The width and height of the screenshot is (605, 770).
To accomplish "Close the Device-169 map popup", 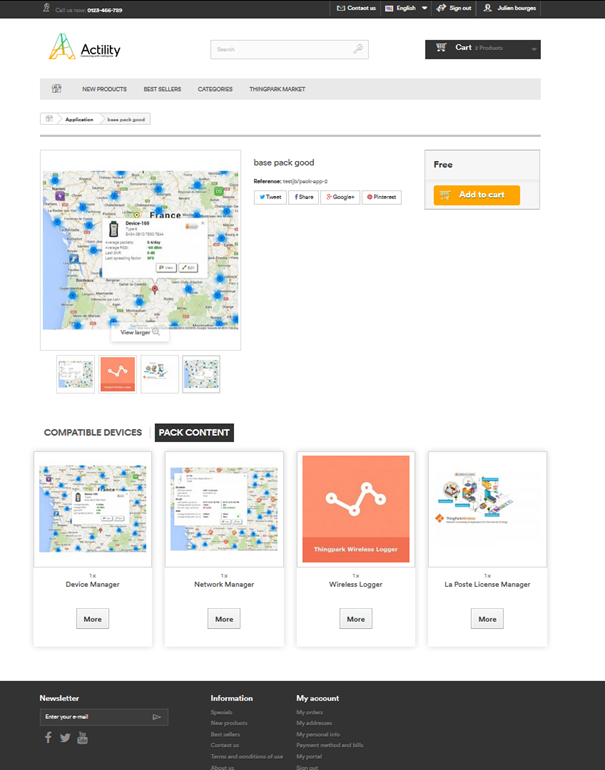I will tap(203, 223).
